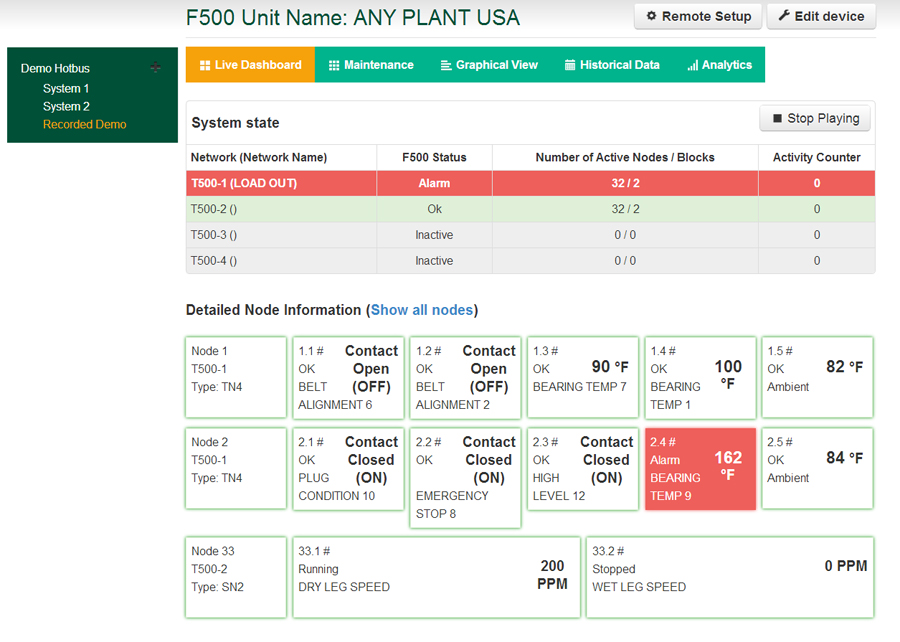Click the signal icon beside Analytics
This screenshot has width=900, height=642.
[x=693, y=65]
